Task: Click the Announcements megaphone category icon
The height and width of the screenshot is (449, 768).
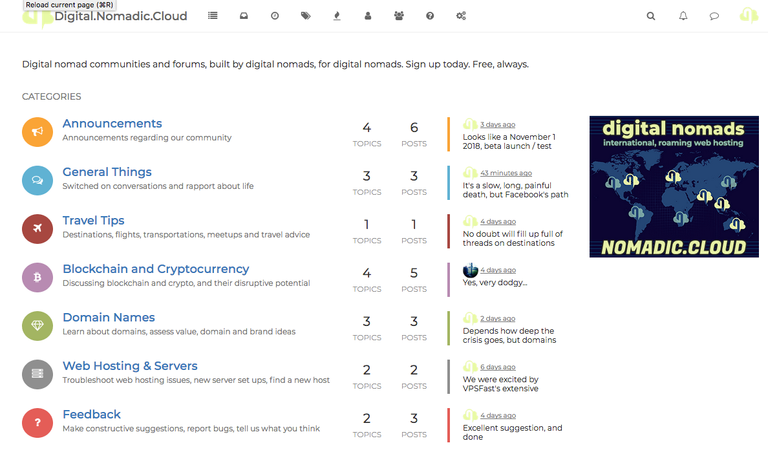Action: pyautogui.click(x=37, y=132)
